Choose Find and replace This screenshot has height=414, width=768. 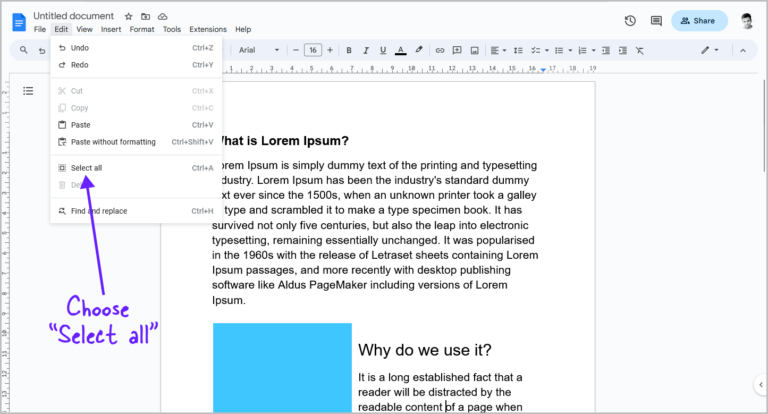136,211
